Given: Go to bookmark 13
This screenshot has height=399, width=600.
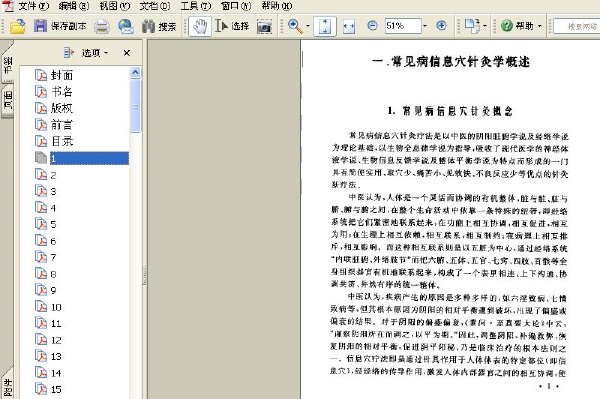Looking at the screenshot, I should pyautogui.click(x=56, y=357).
